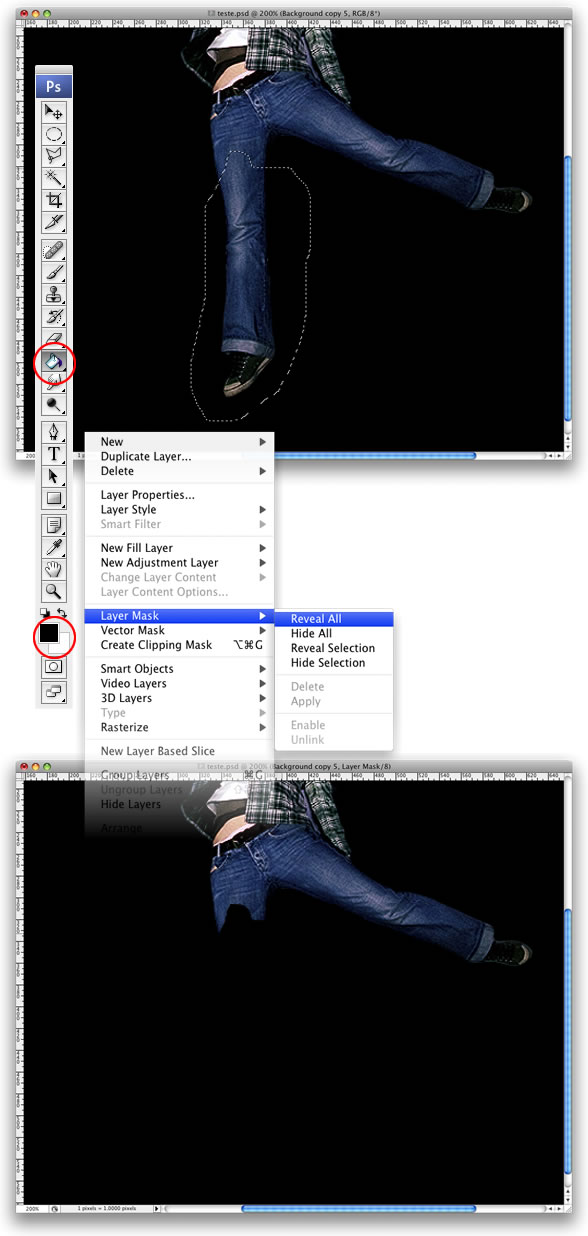
Task: Open the black foreground color swatch
Action: 48,633
